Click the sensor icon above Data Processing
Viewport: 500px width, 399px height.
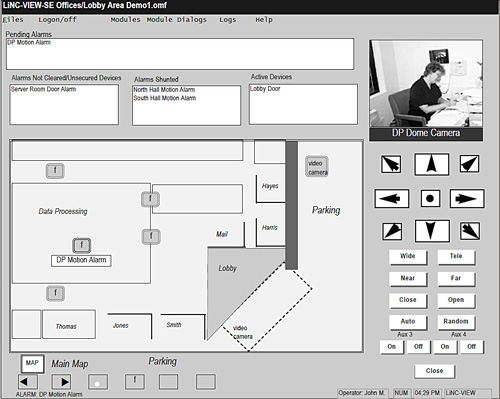click(55, 171)
